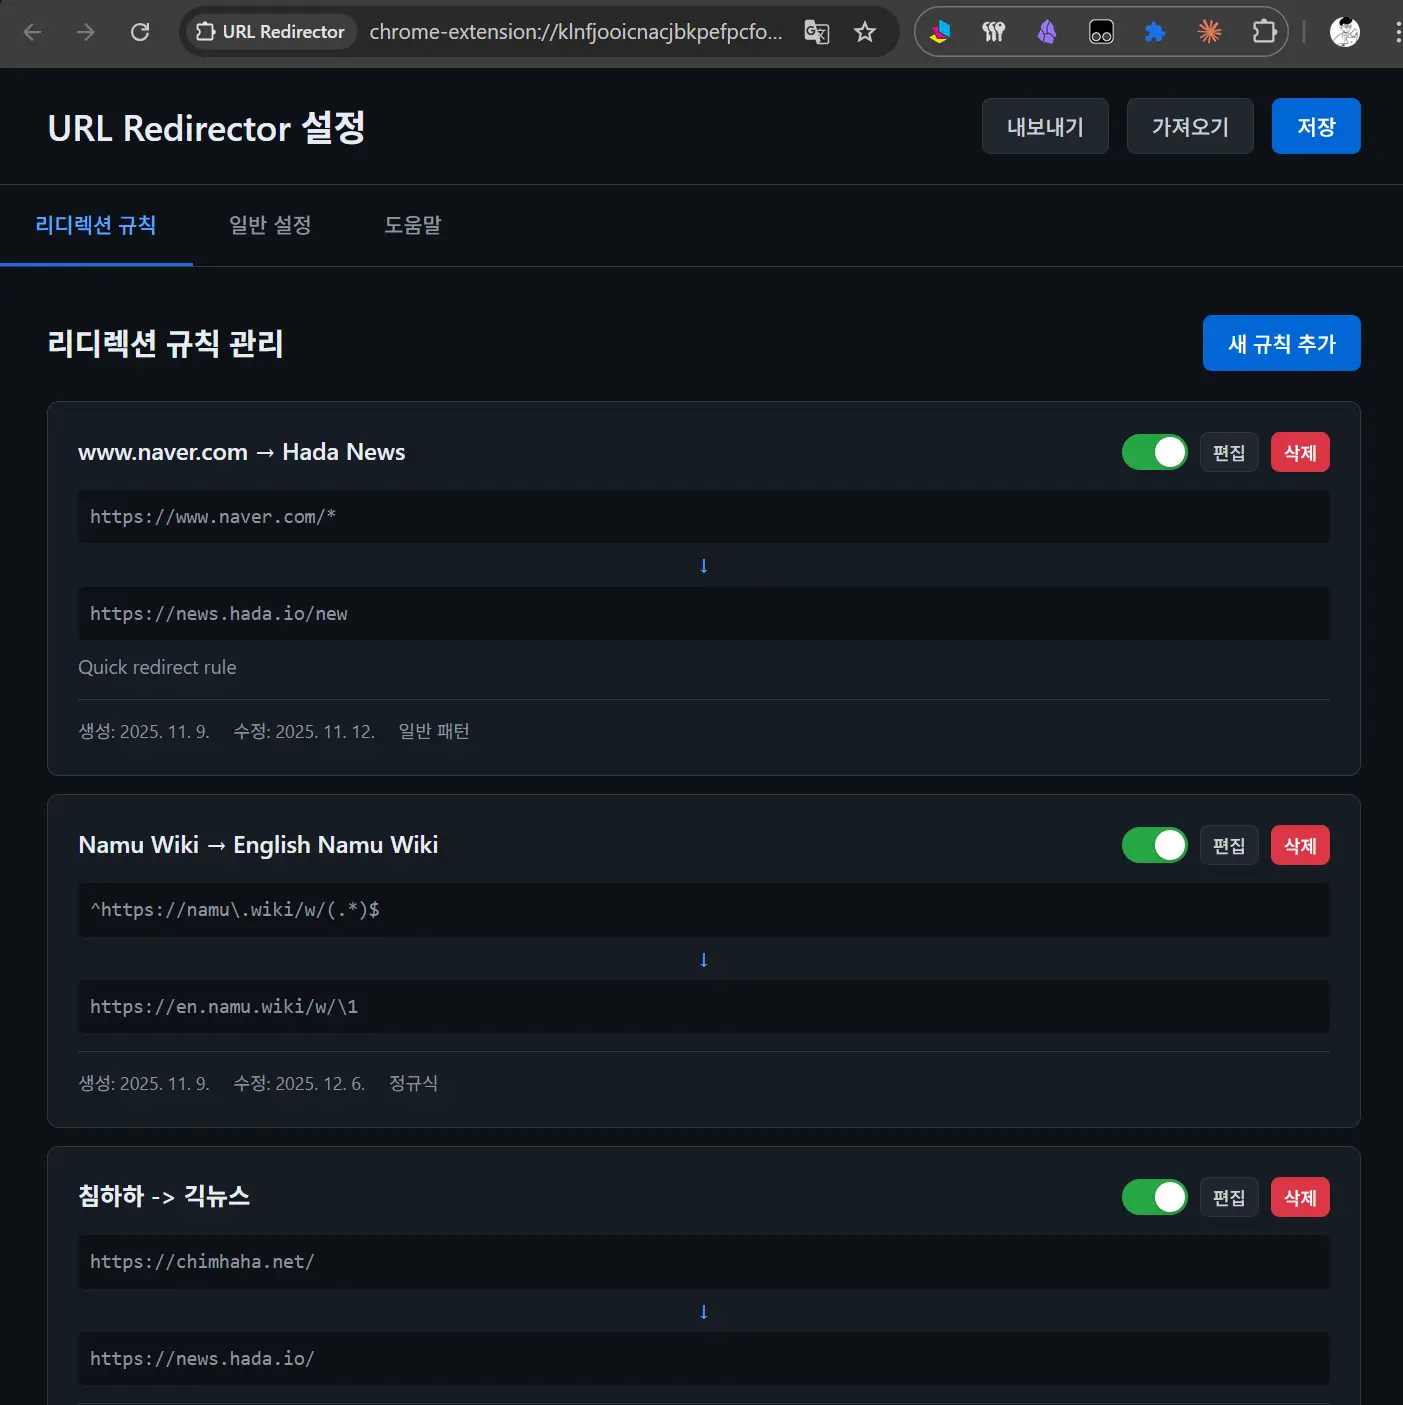Click the chrome-extension address bar
This screenshot has height=1405, width=1403.
(x=575, y=32)
